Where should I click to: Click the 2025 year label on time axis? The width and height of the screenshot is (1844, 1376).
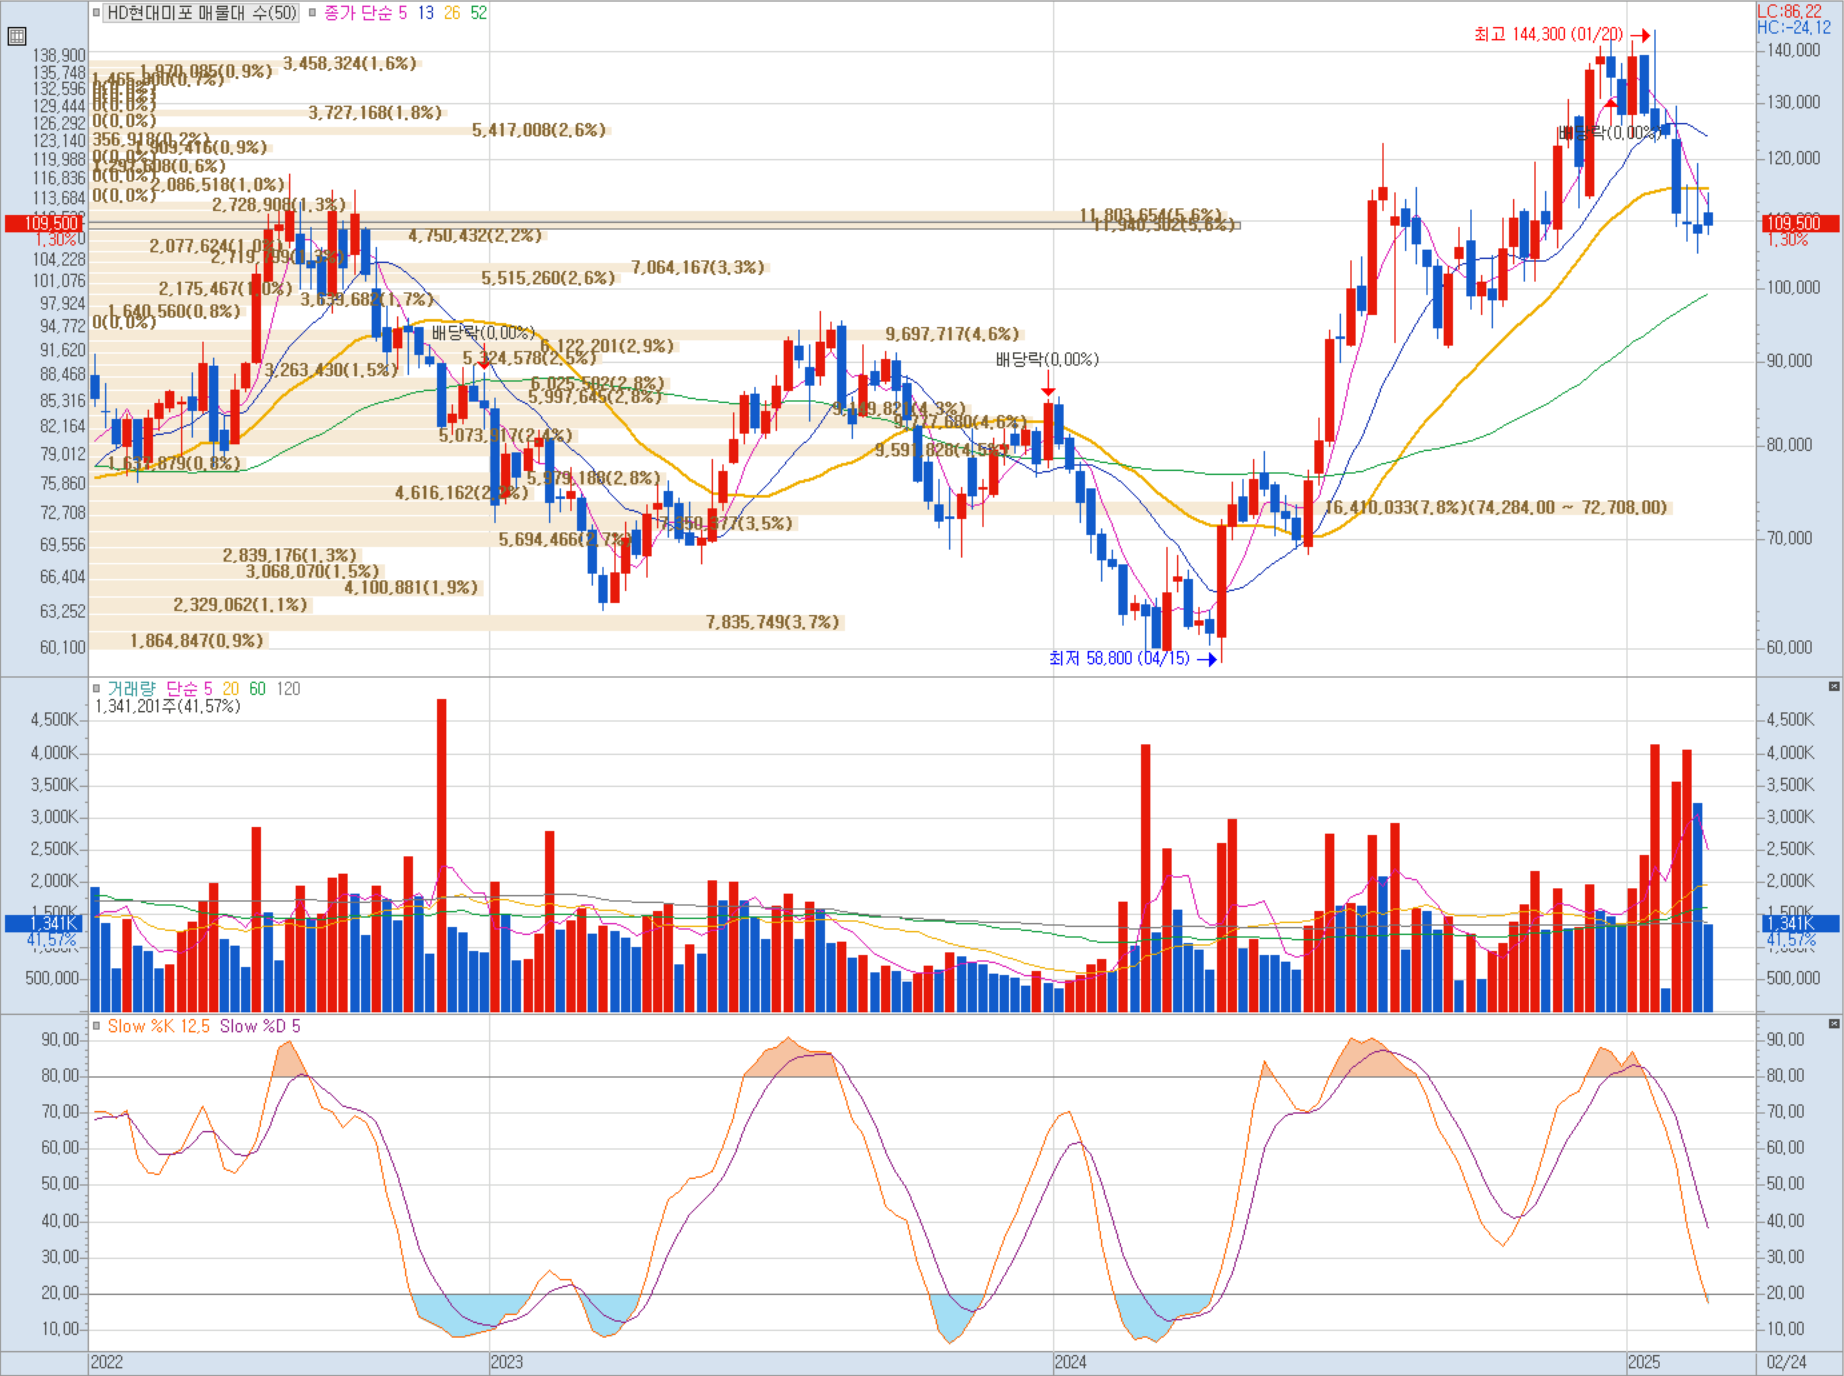tap(1644, 1362)
